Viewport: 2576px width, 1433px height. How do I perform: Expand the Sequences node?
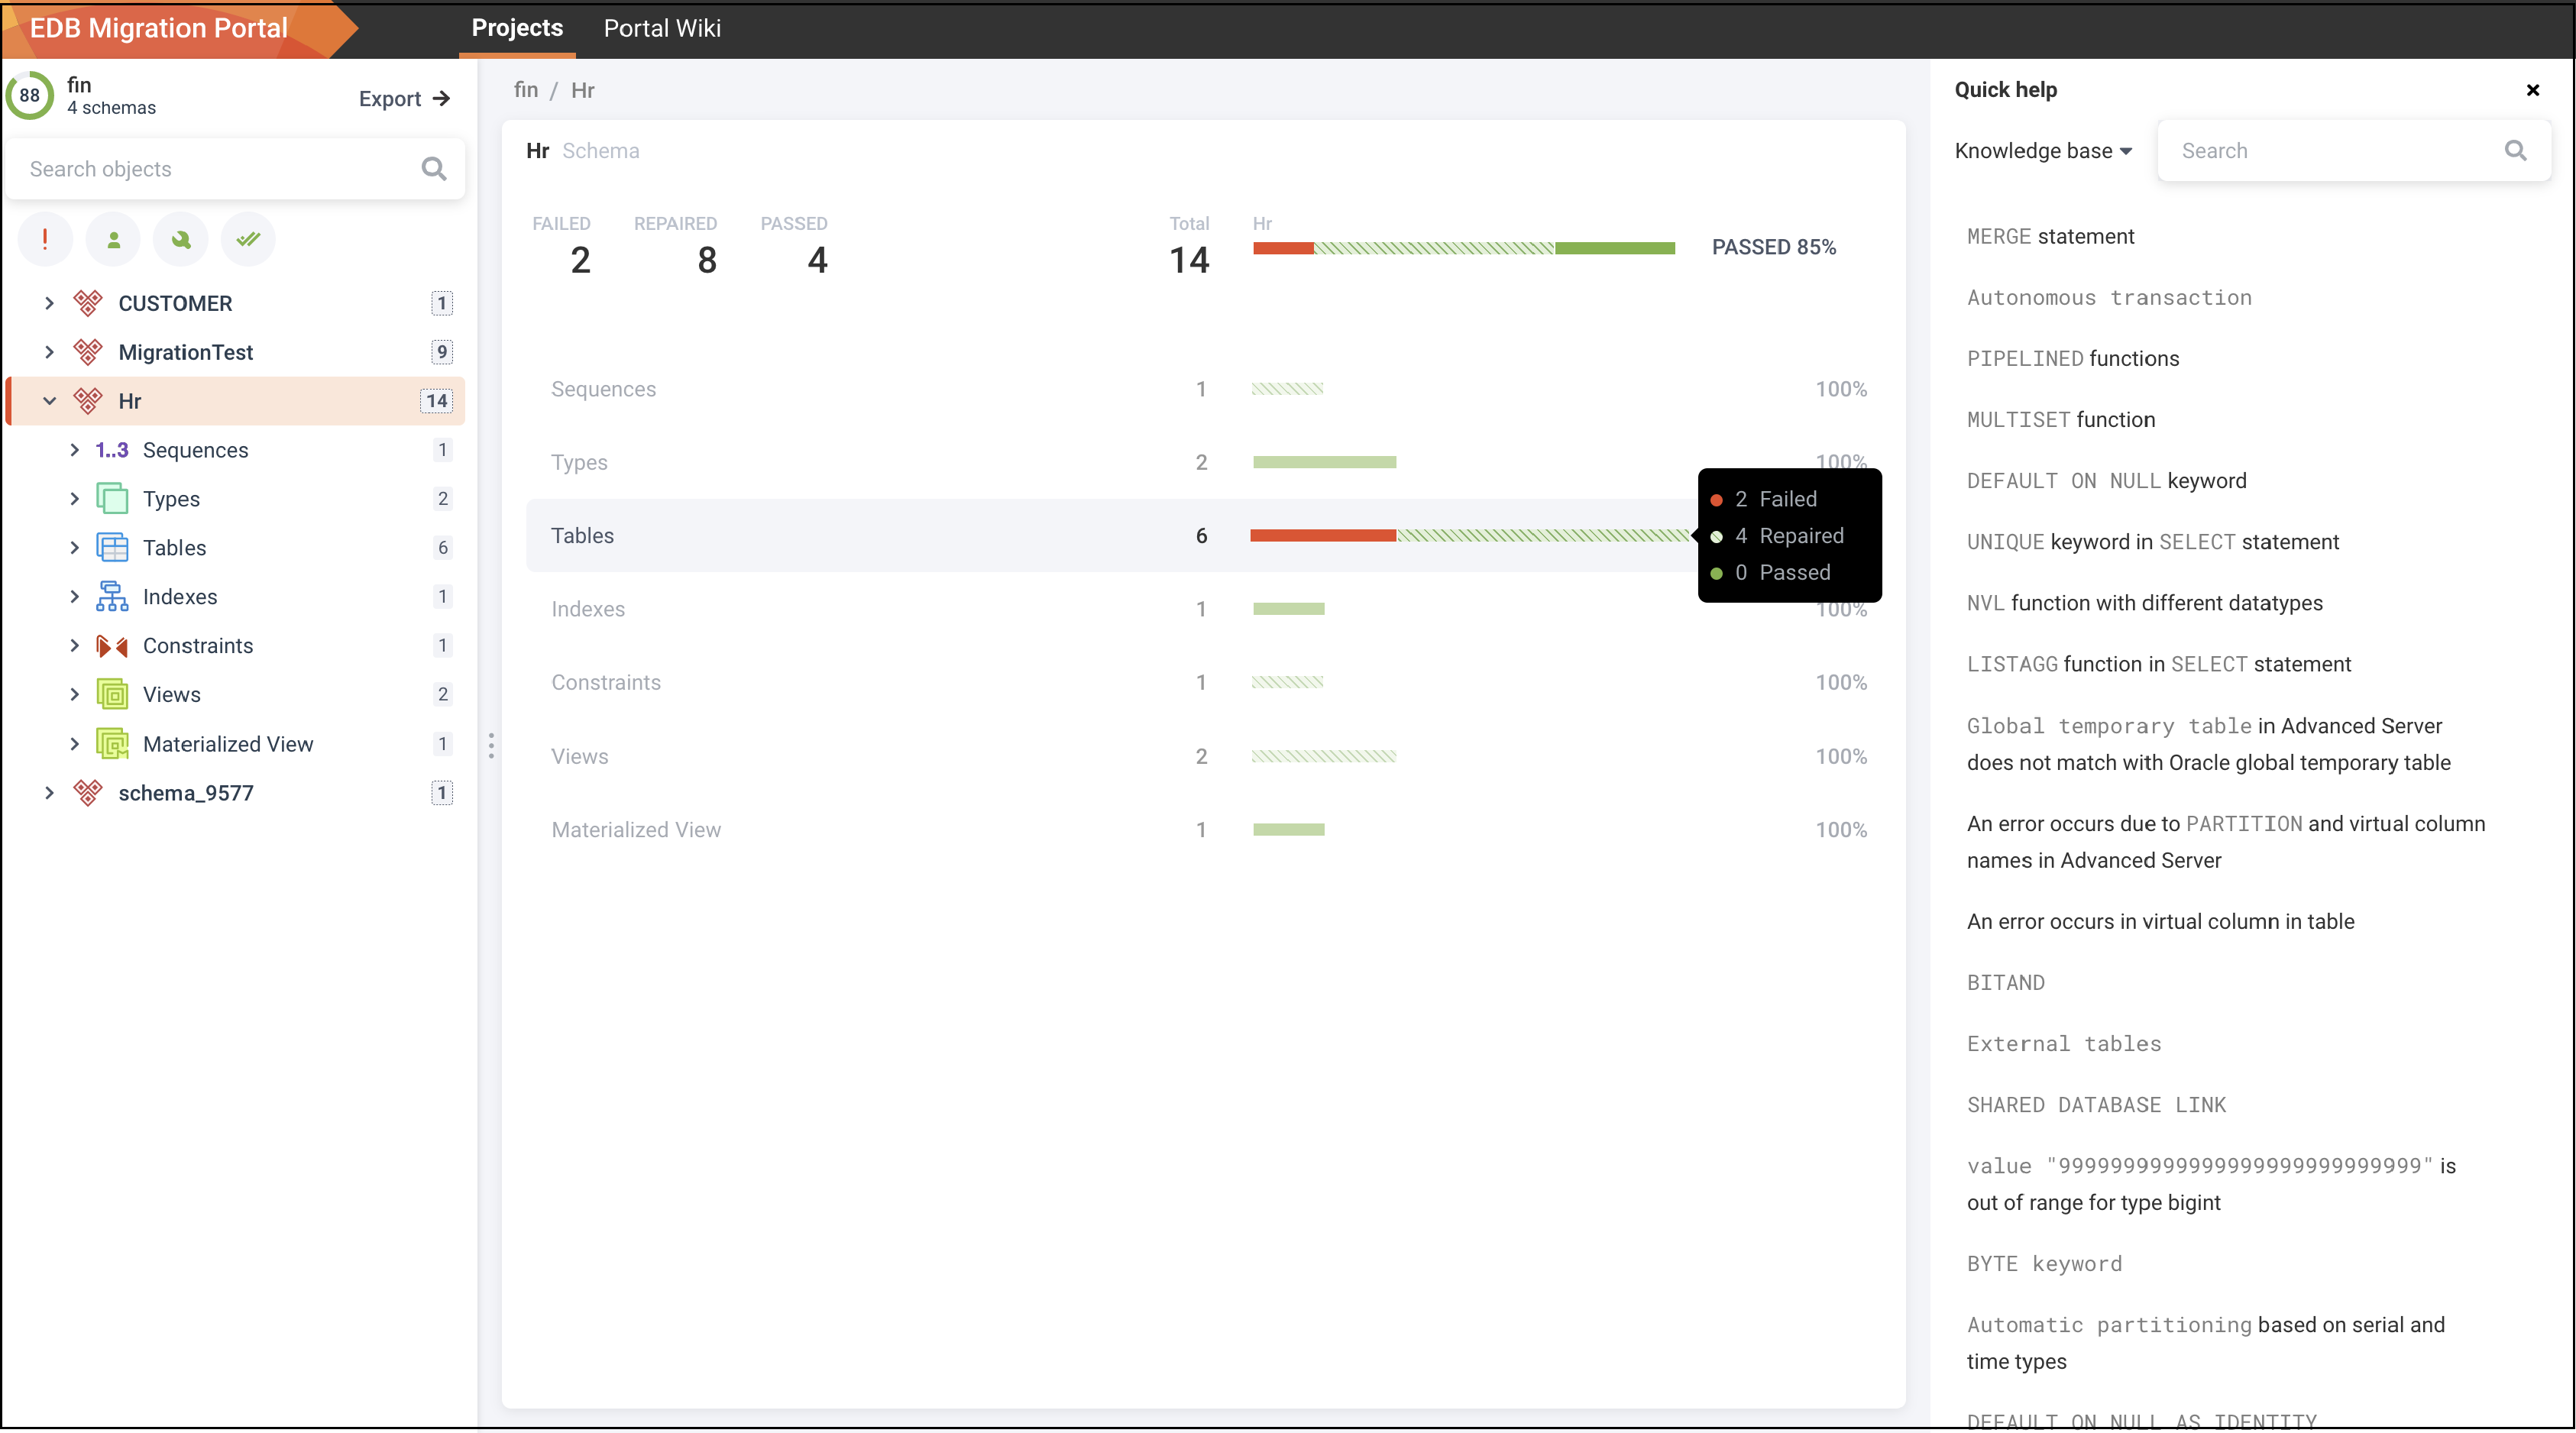[74, 450]
